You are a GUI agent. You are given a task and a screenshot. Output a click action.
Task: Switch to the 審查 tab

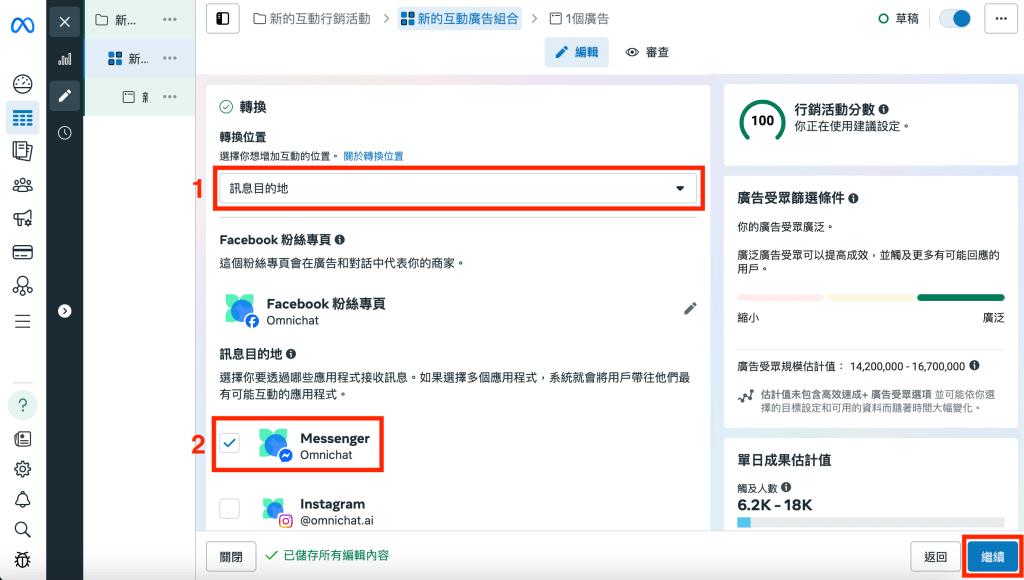click(647, 52)
